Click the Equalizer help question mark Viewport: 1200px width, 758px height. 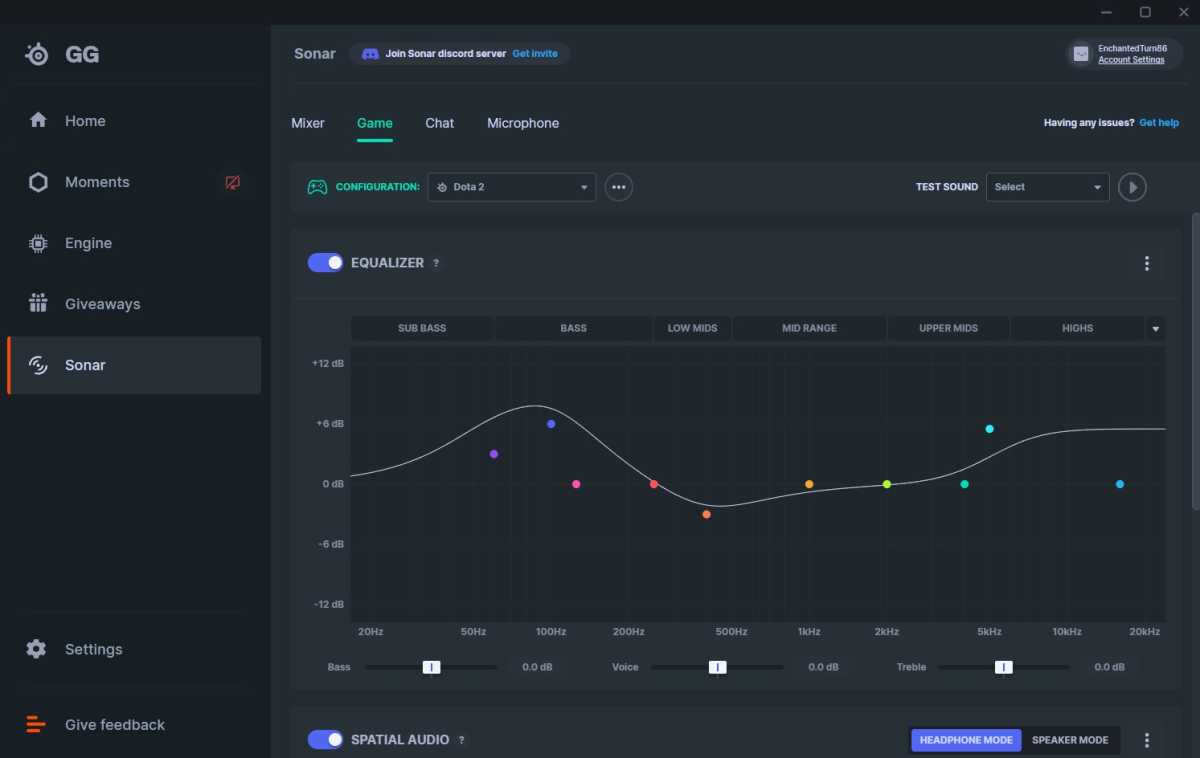coord(436,263)
